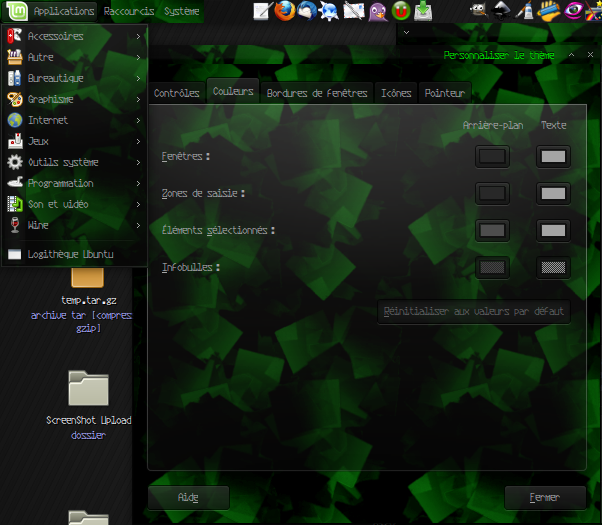Click the Wine glass icon

(x=15, y=225)
